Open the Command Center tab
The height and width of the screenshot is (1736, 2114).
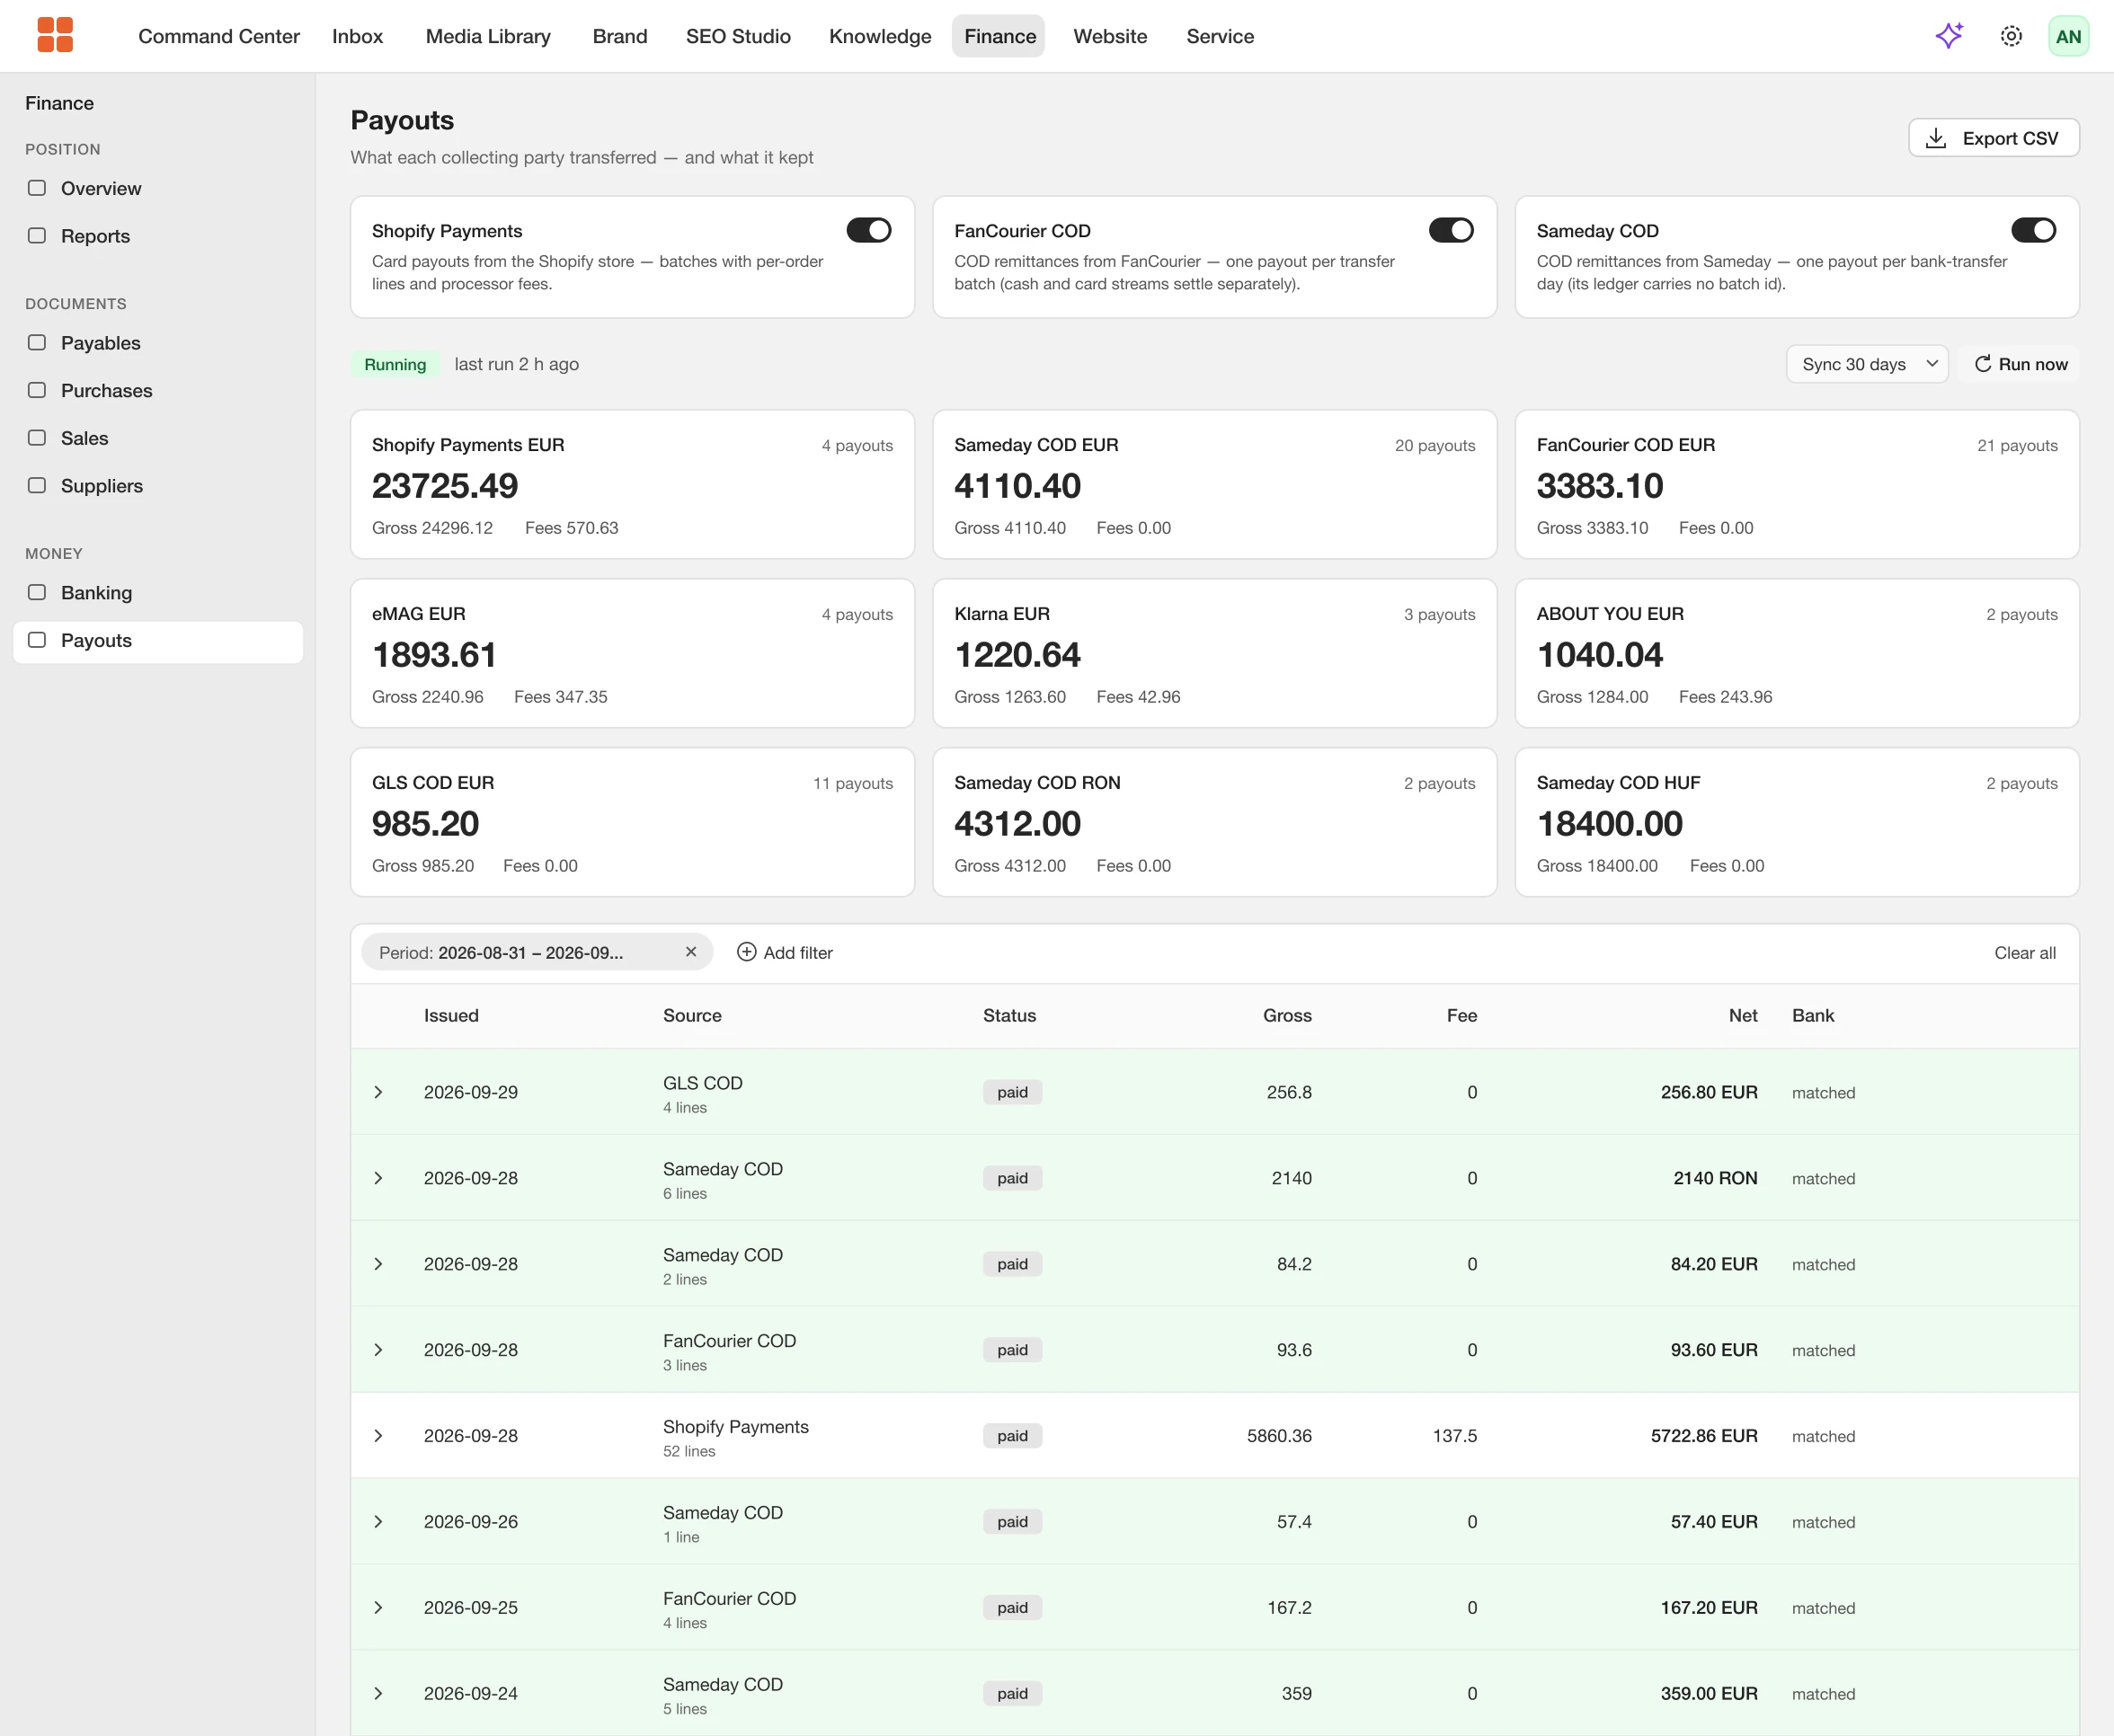pyautogui.click(x=219, y=36)
